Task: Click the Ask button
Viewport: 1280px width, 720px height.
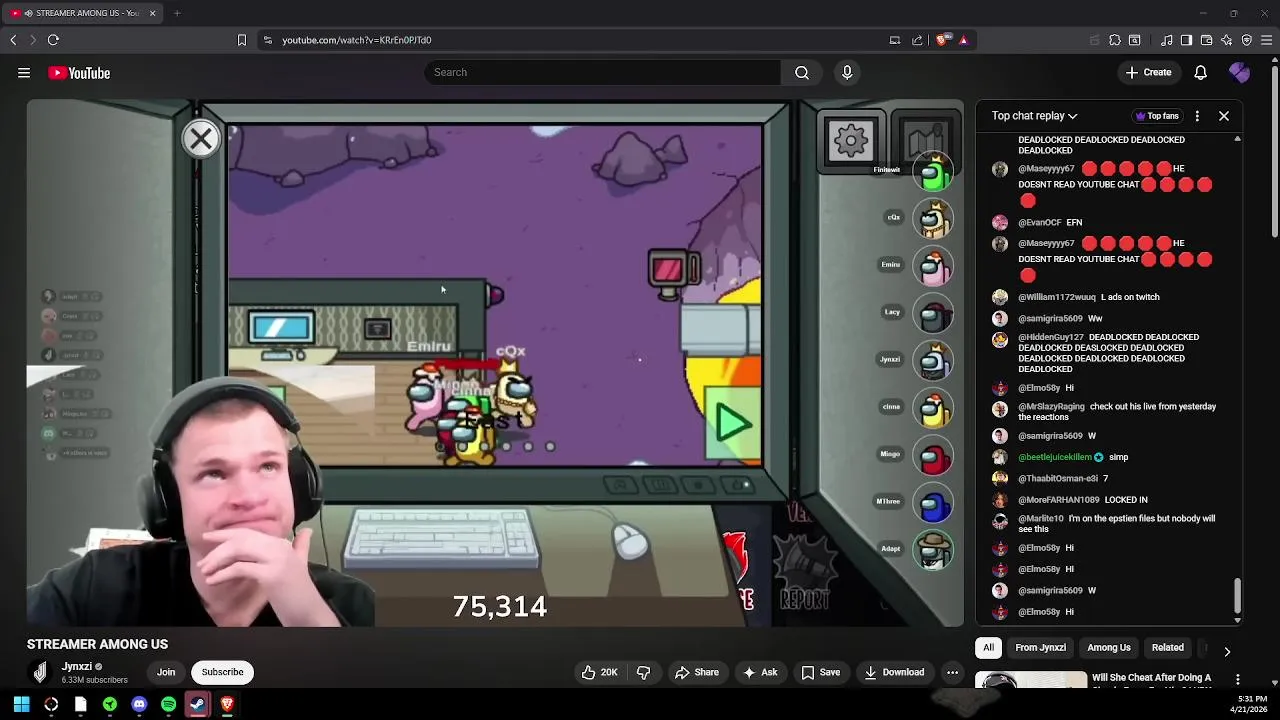Action: [x=759, y=672]
